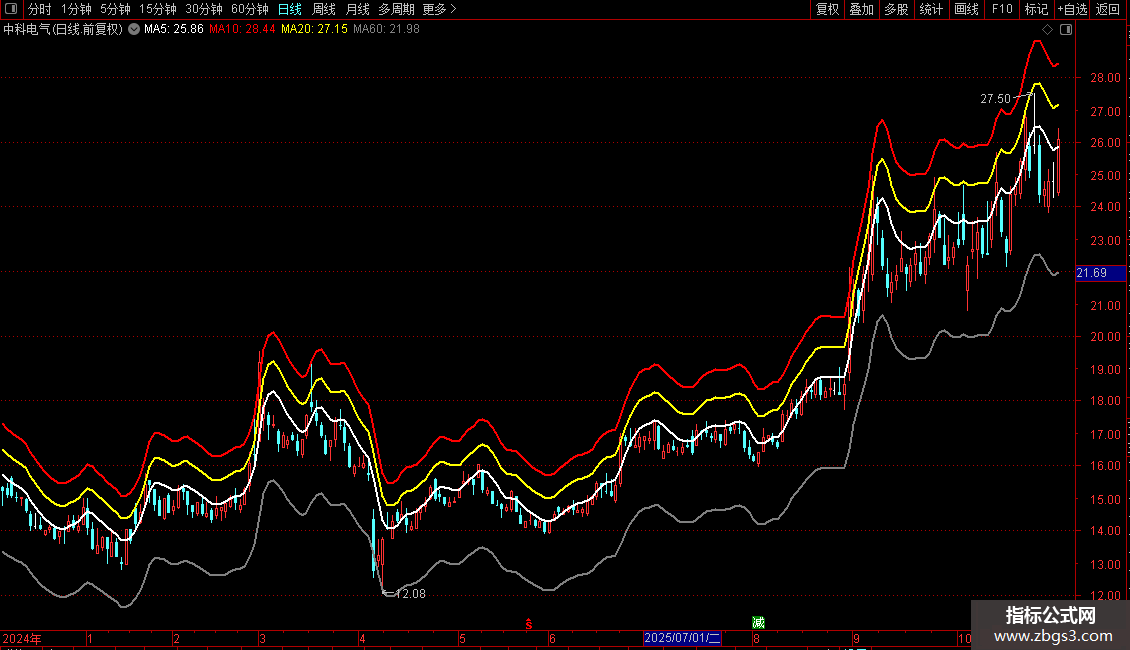Open the 多股 multi-stock view

point(897,9)
